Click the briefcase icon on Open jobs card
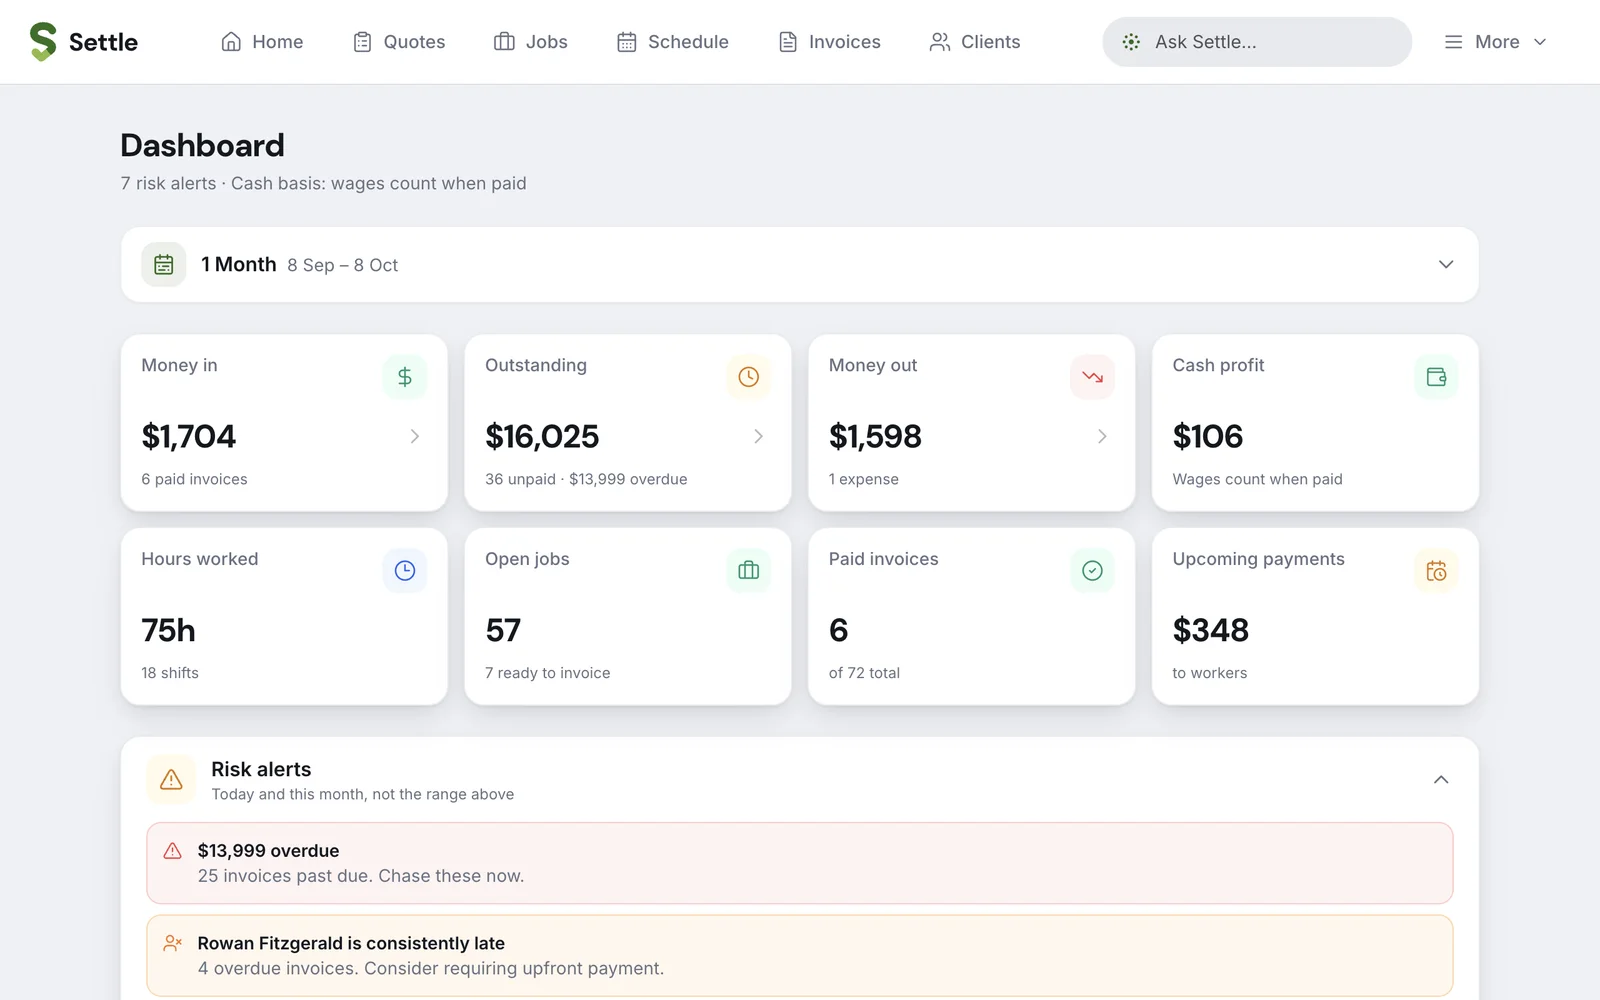 [x=749, y=570]
